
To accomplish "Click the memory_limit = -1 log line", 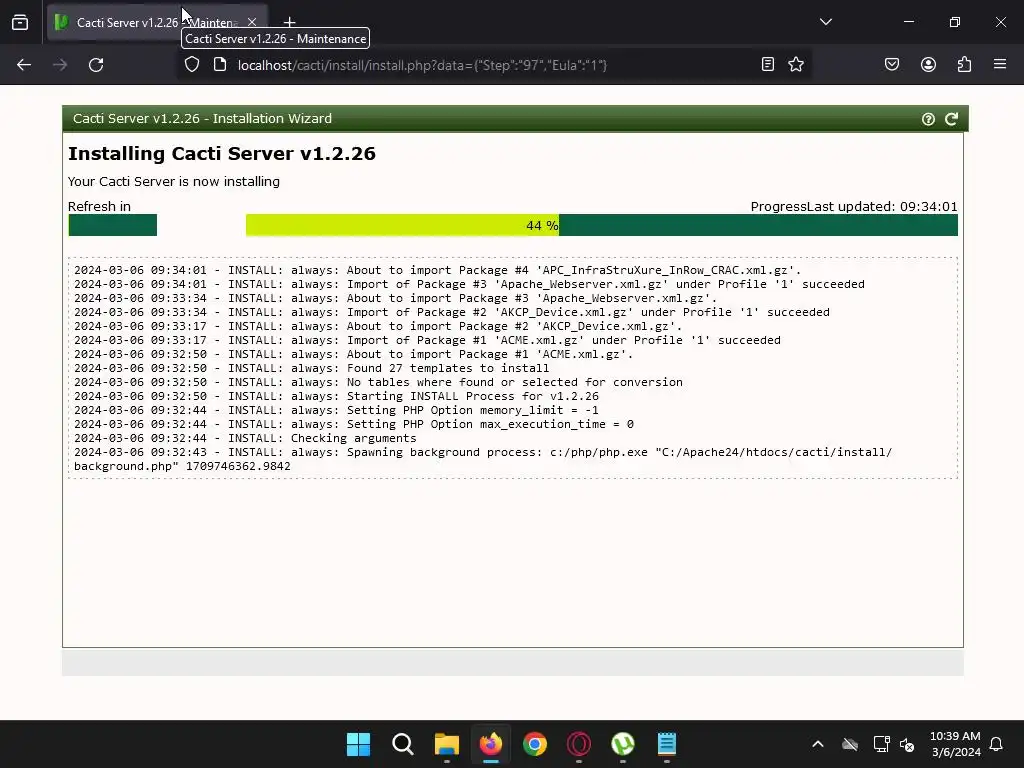I will click(x=336, y=410).
